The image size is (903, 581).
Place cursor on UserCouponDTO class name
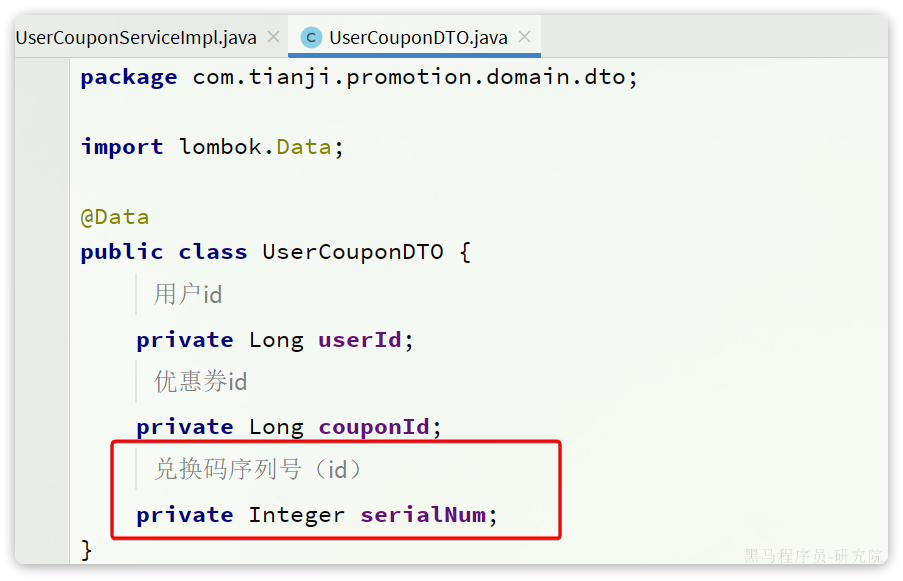(352, 252)
